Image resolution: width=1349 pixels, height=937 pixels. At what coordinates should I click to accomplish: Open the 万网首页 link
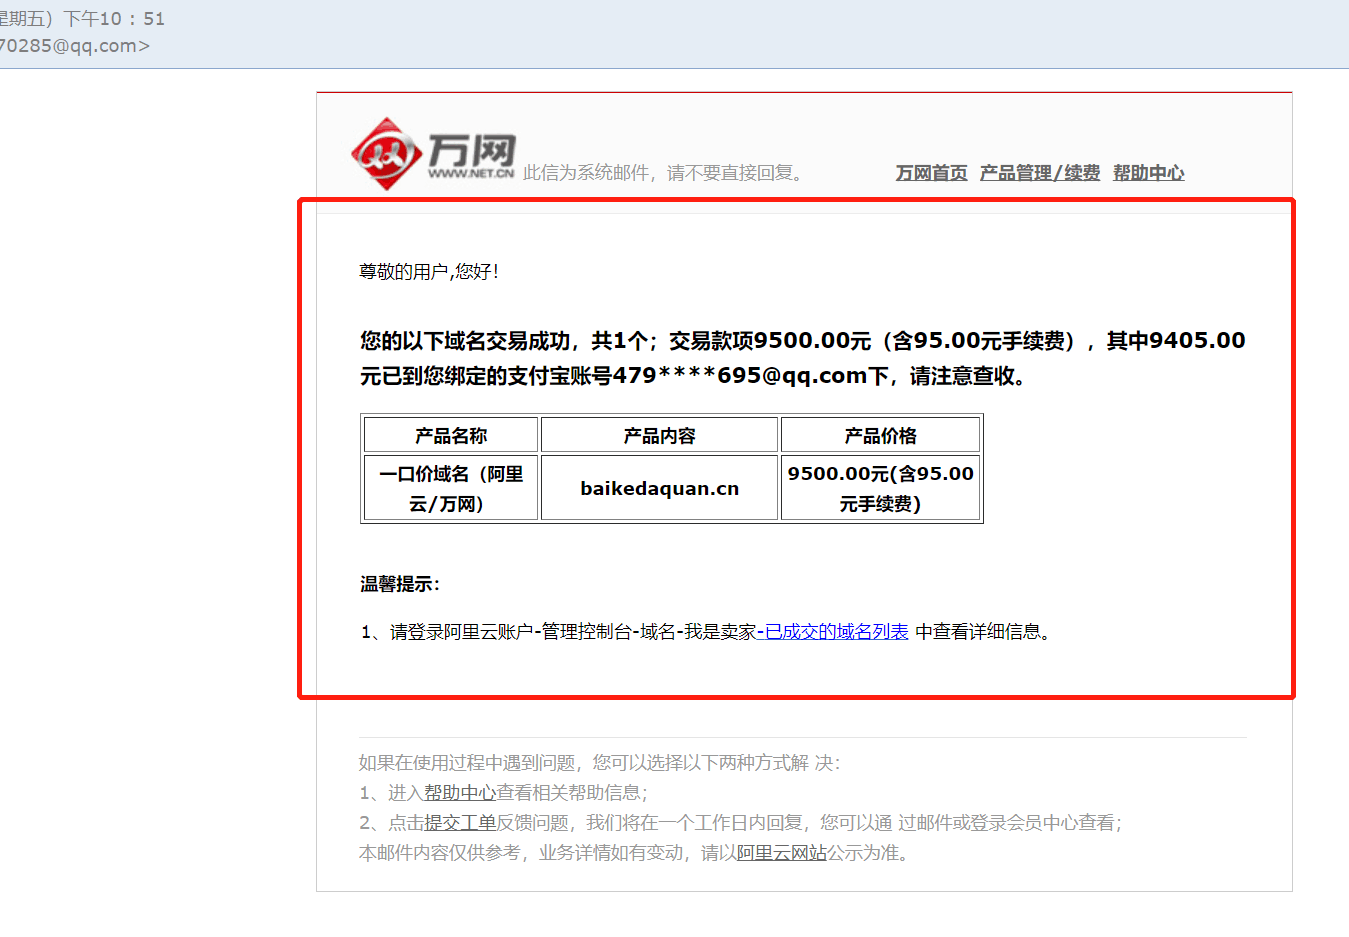pyautogui.click(x=931, y=173)
